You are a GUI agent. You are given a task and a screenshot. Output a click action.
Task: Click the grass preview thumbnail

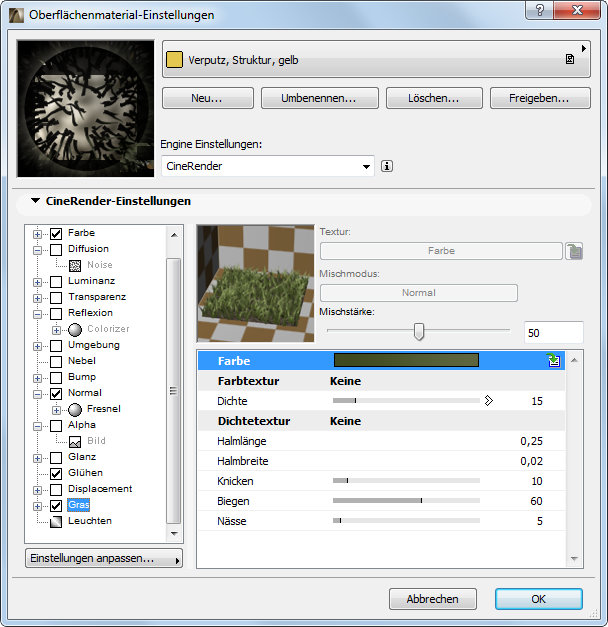[256, 284]
